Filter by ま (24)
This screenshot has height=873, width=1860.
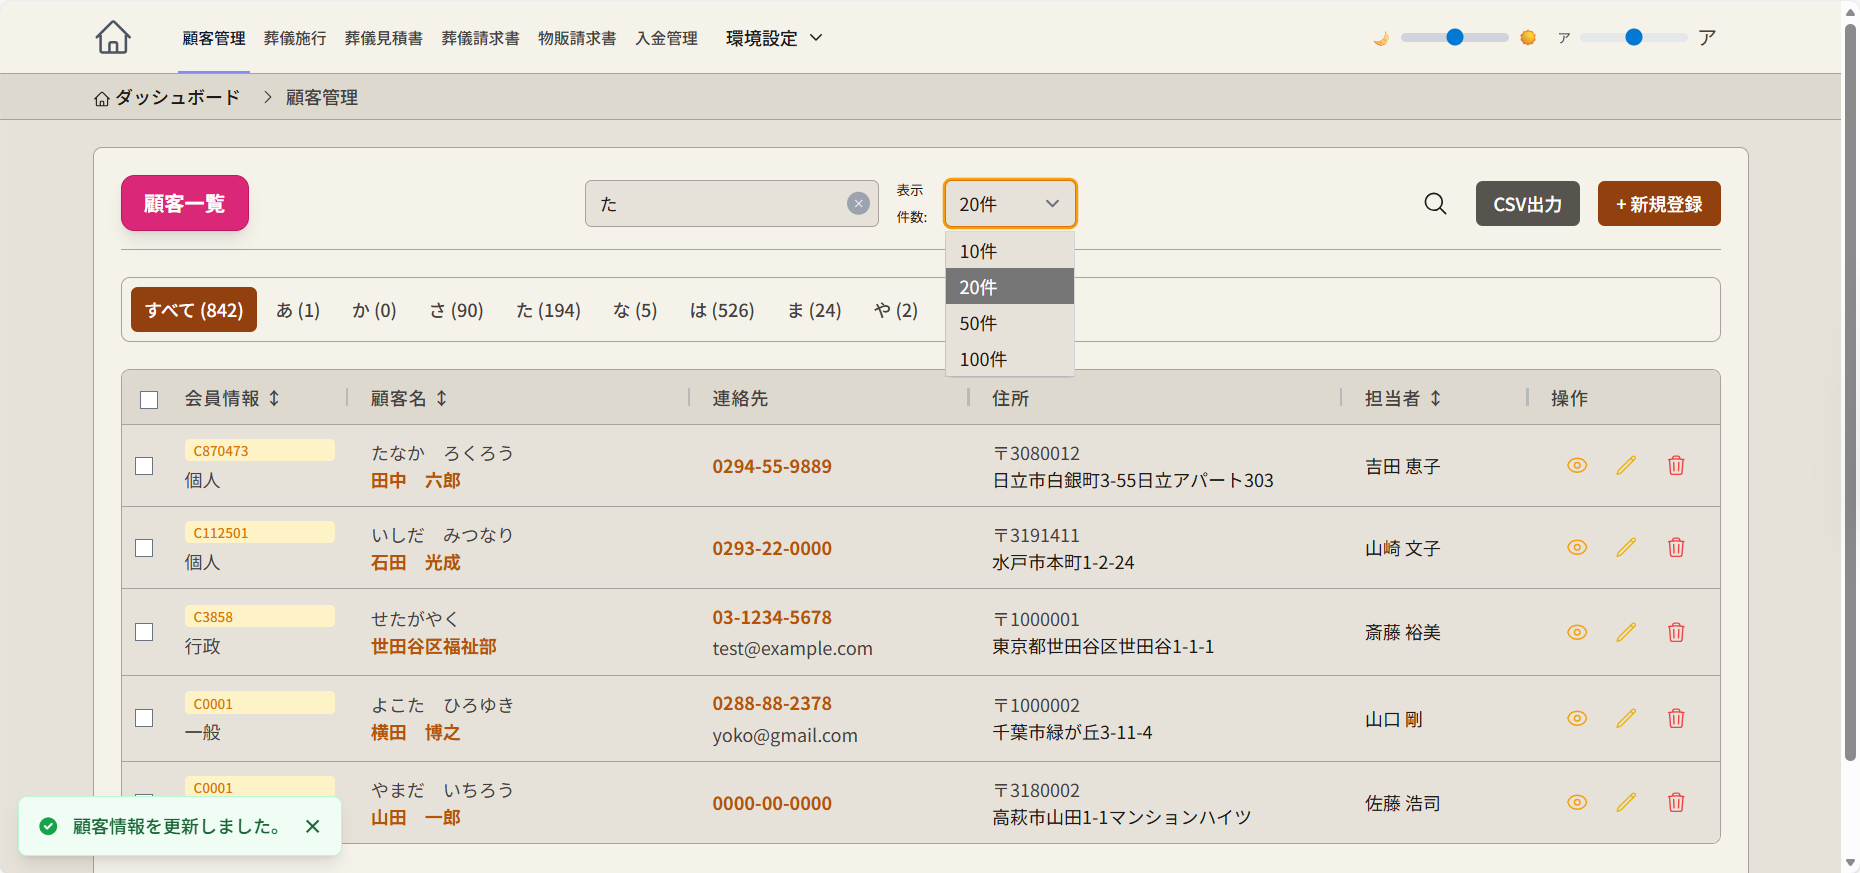(814, 310)
